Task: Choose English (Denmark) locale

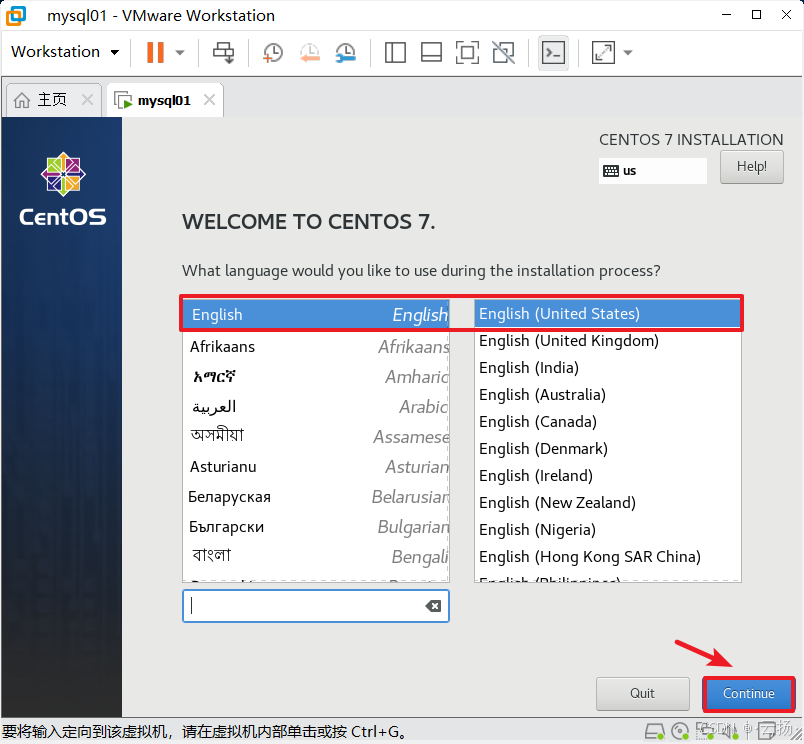Action: point(607,449)
